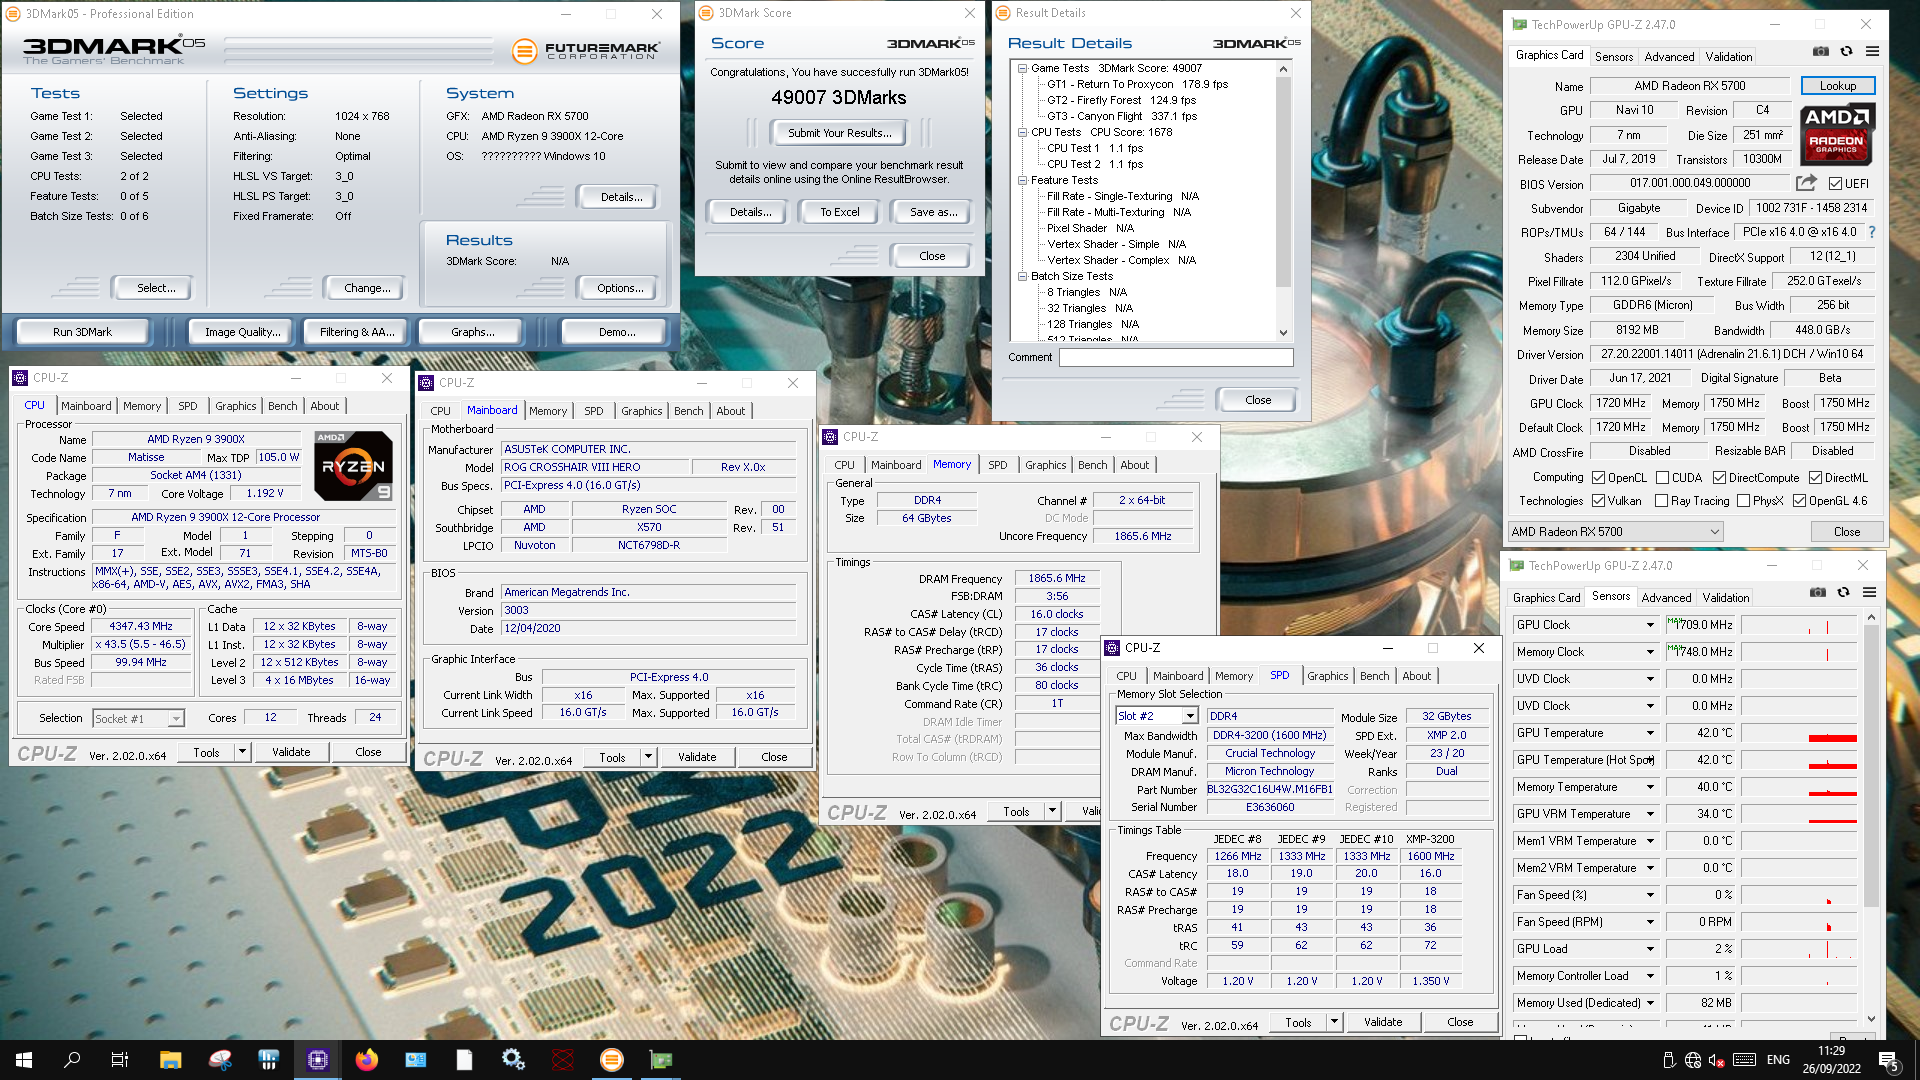Image resolution: width=1920 pixels, height=1080 pixels.
Task: Open the GPU Clock sensor dropdown in GPU-Z Sensors
Action: pos(1650,625)
